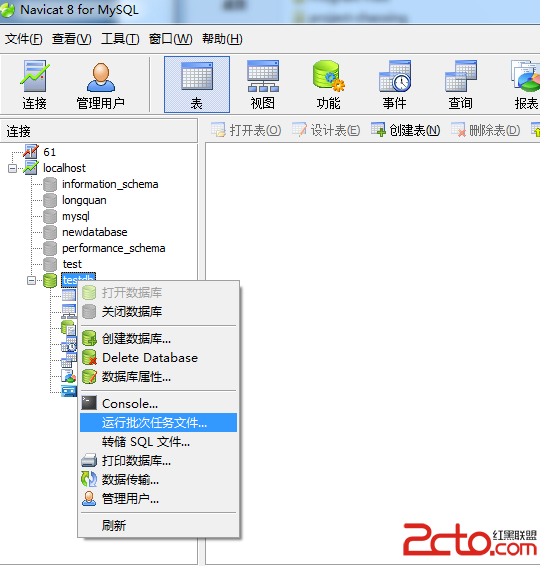Collapse the testdb database node
Screen dimensions: 540x566
click(x=31, y=280)
